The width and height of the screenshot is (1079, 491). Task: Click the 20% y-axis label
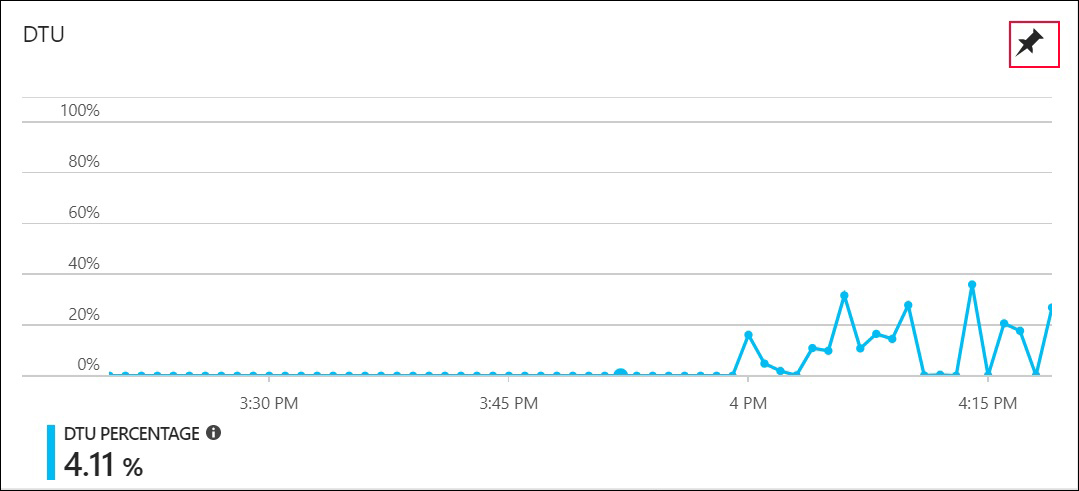(x=84, y=314)
